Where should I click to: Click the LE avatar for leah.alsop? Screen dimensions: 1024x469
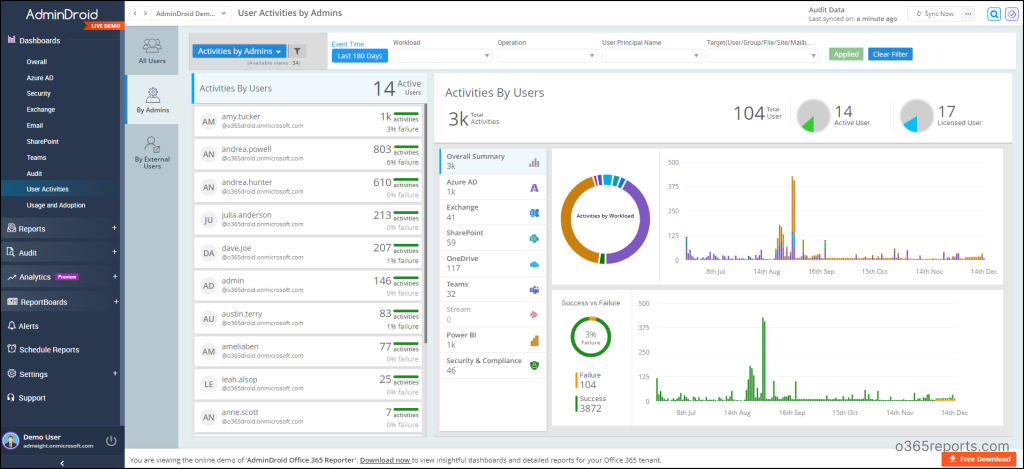coord(208,385)
